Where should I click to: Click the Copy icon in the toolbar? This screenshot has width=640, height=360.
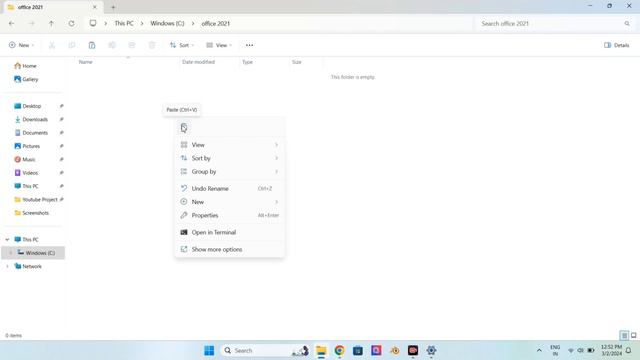pos(72,45)
